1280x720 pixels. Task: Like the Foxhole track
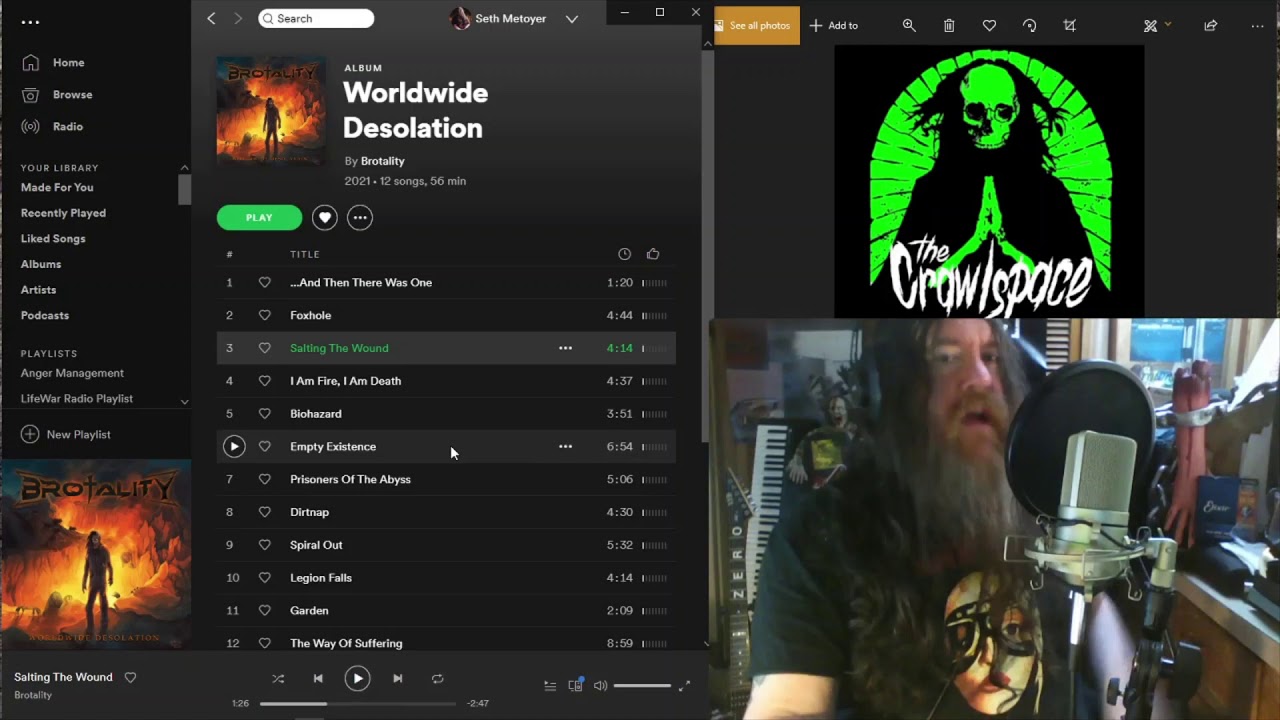click(x=264, y=315)
